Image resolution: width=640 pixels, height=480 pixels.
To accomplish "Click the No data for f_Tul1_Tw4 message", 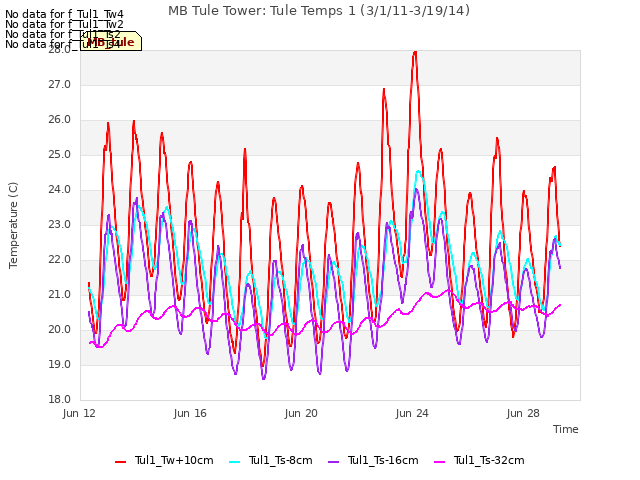I will (64, 15).
